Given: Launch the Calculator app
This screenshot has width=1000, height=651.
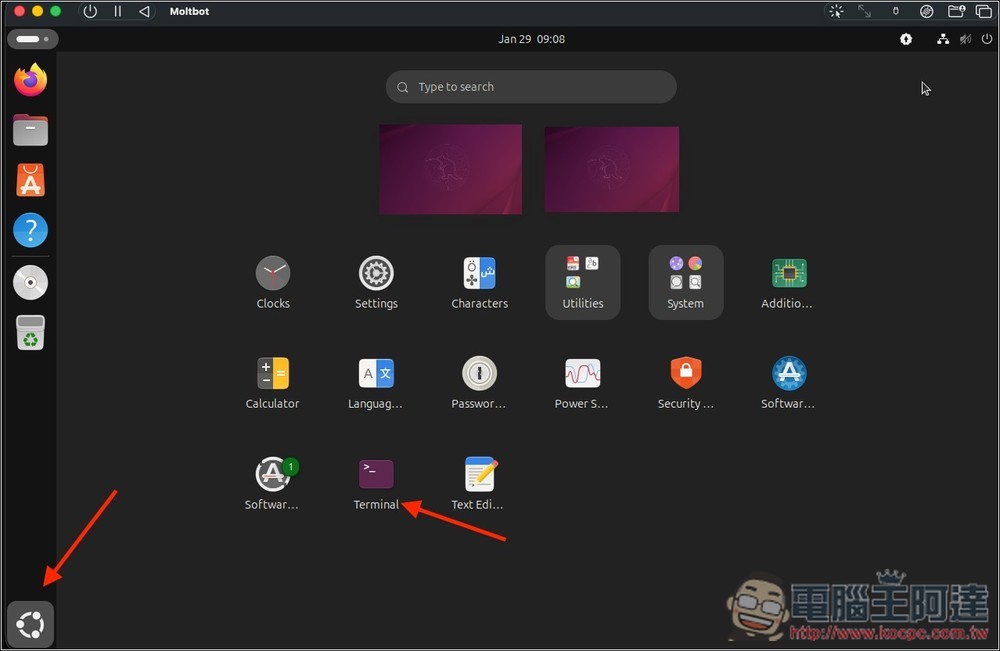Looking at the screenshot, I should pos(272,371).
